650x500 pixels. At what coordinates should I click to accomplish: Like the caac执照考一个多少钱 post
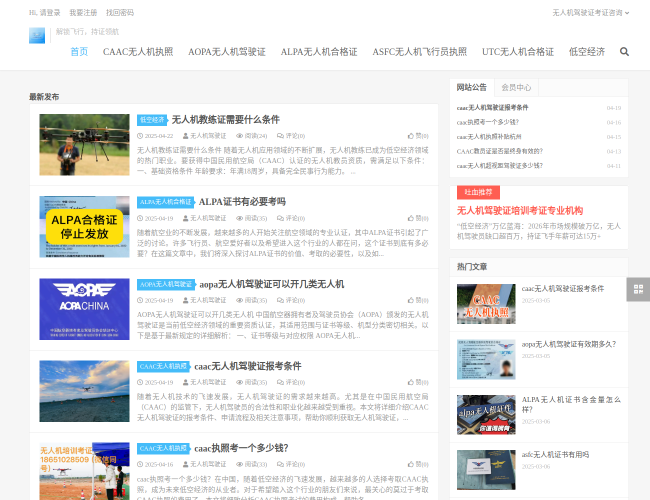click(418, 464)
